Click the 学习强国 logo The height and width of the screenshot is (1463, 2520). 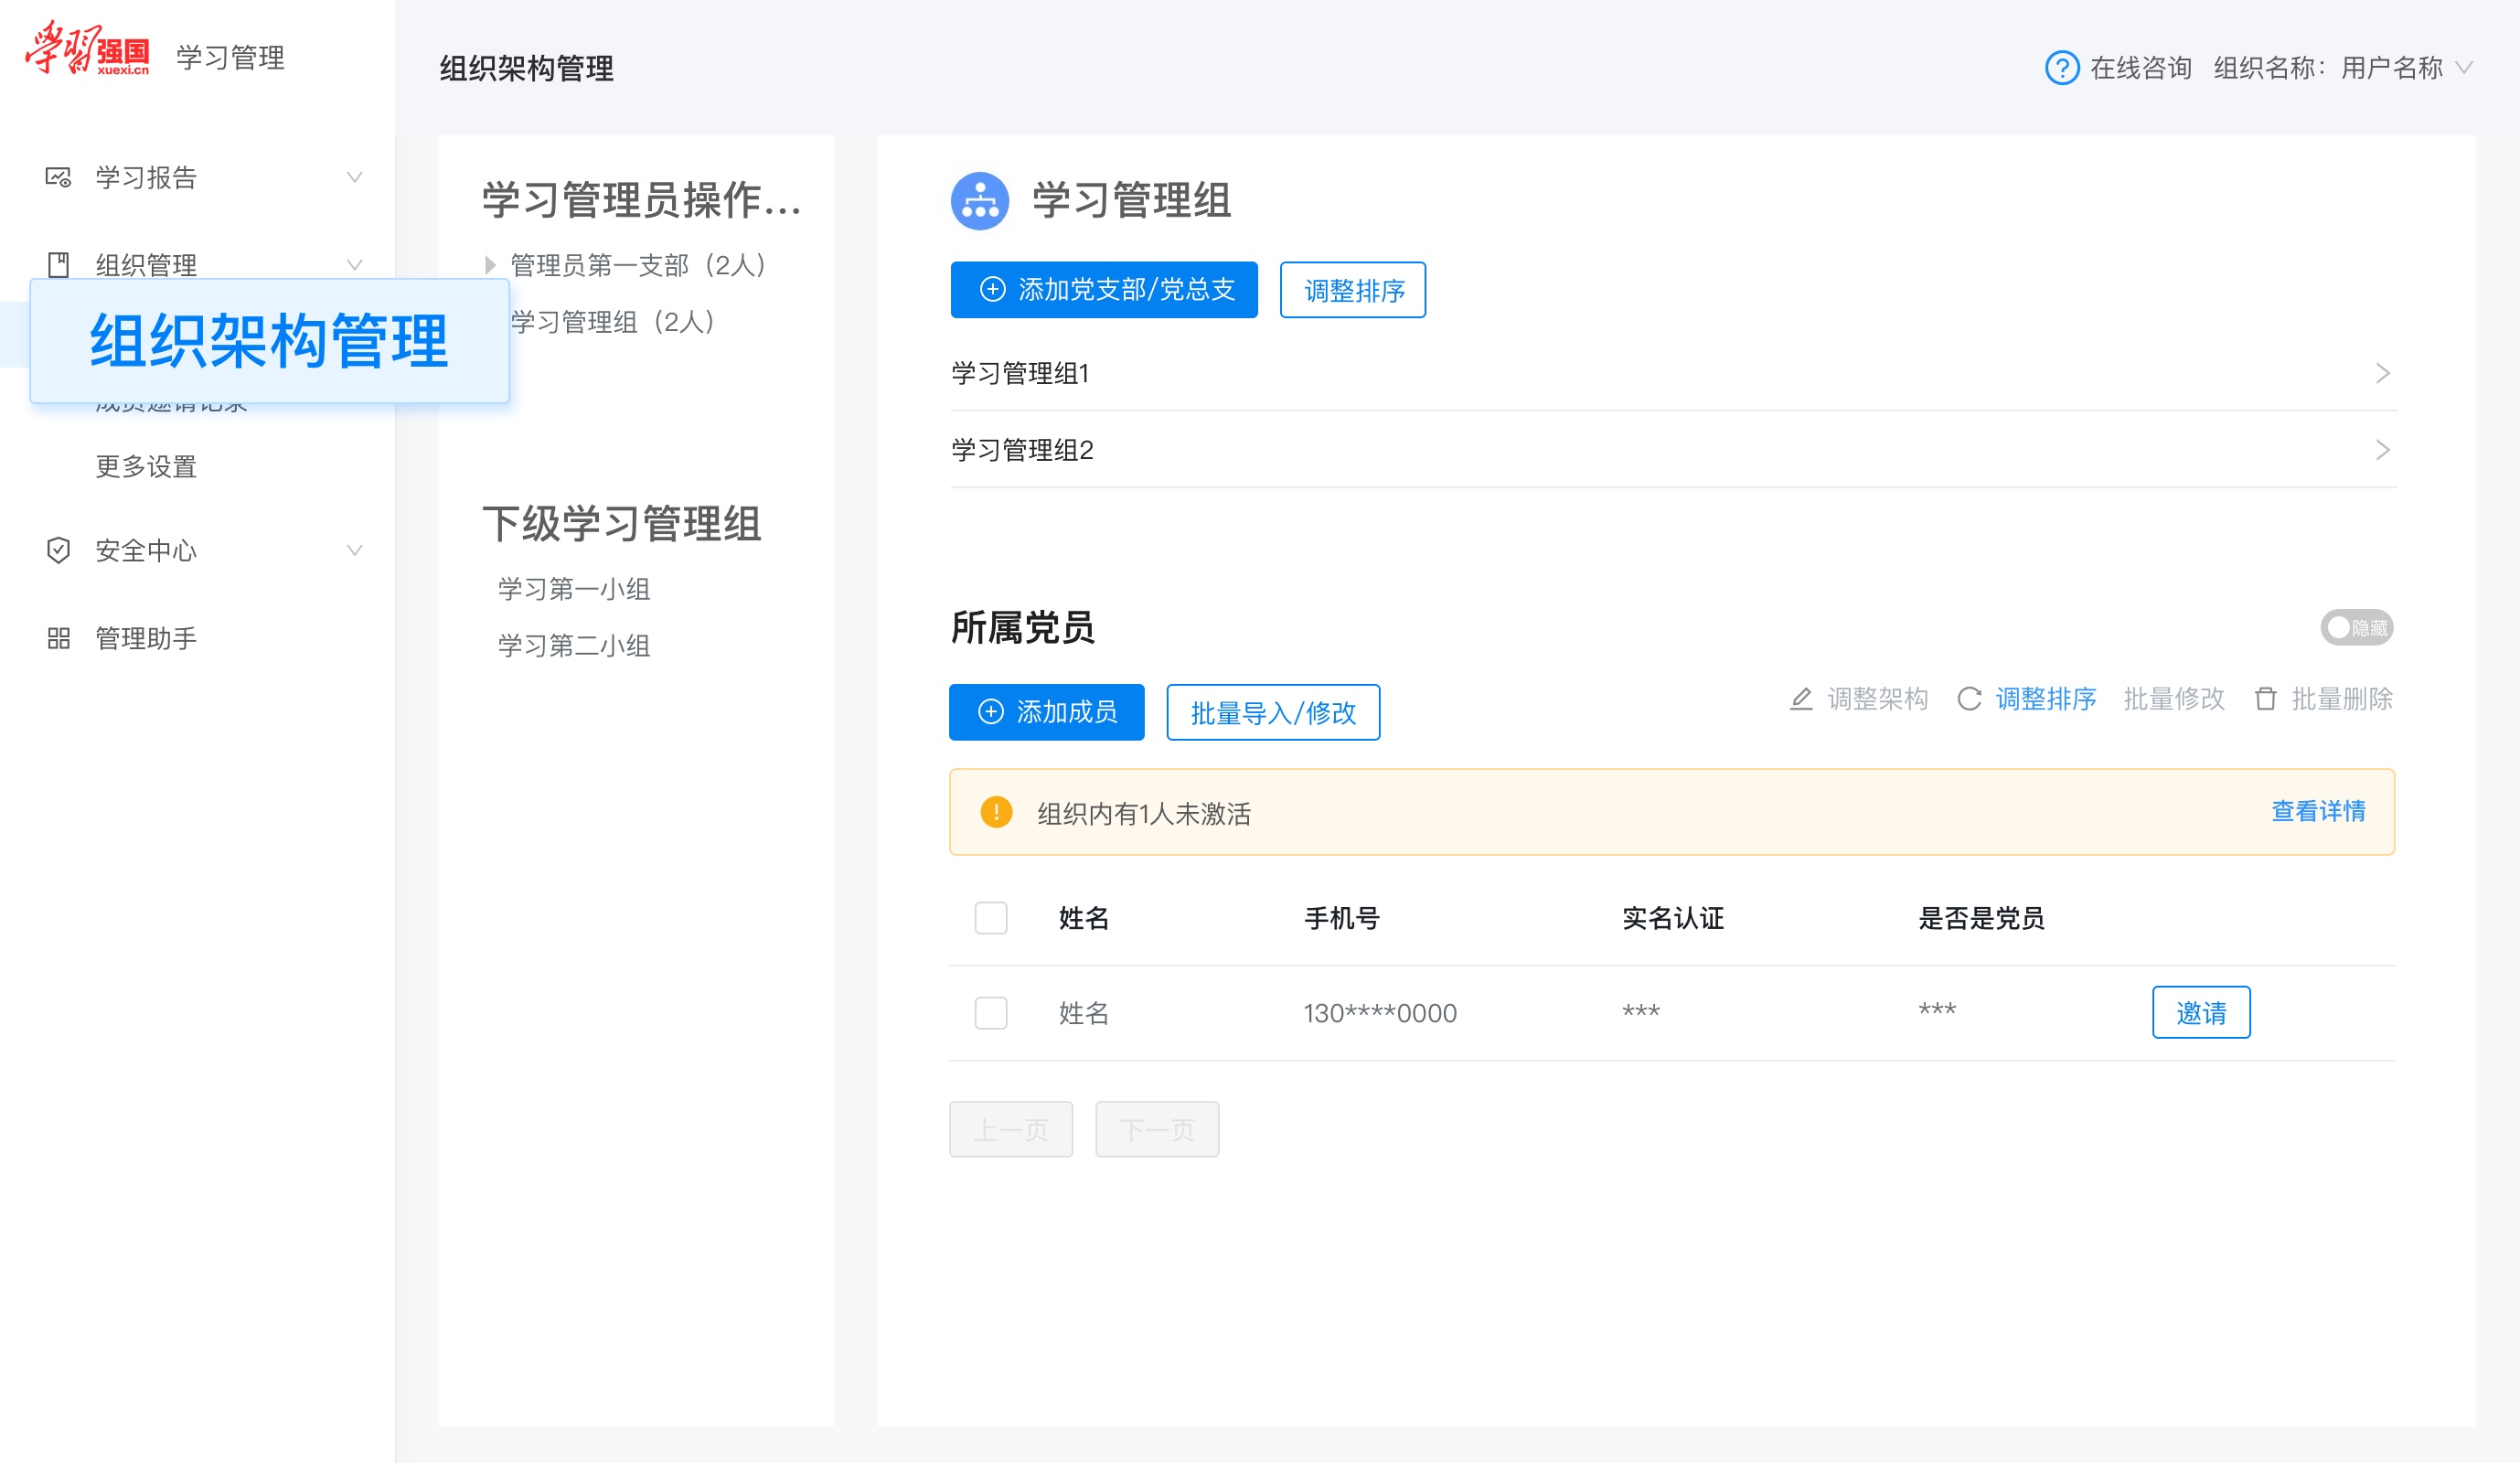coord(88,57)
